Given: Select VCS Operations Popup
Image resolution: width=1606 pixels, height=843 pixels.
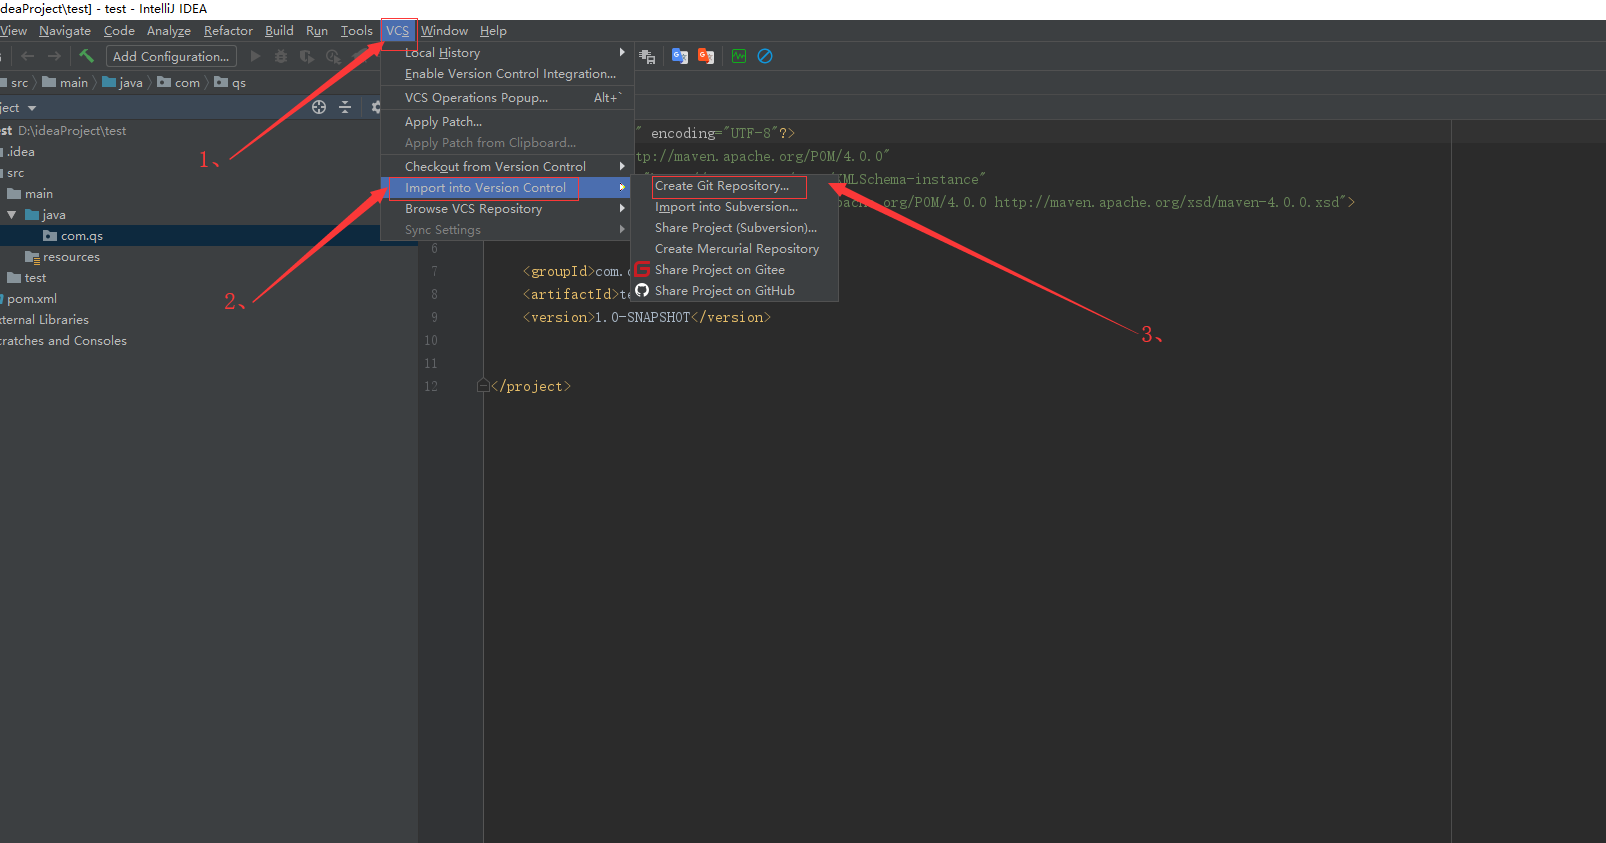Looking at the screenshot, I should pos(507,97).
